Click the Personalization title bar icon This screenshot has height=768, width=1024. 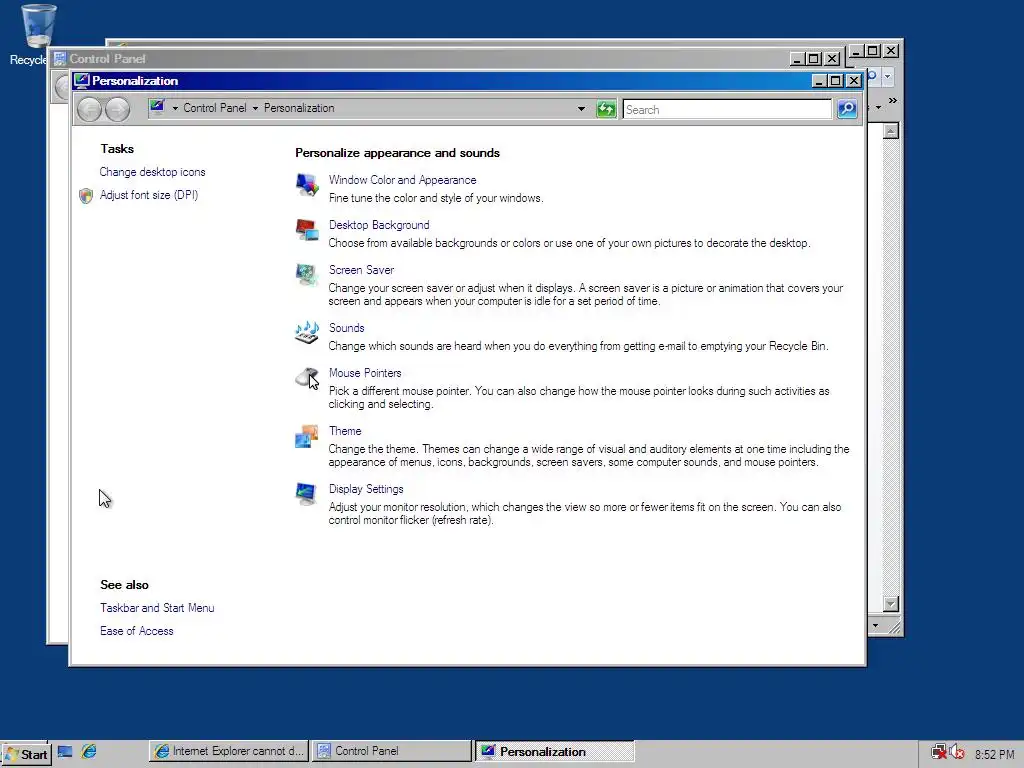[x=82, y=80]
